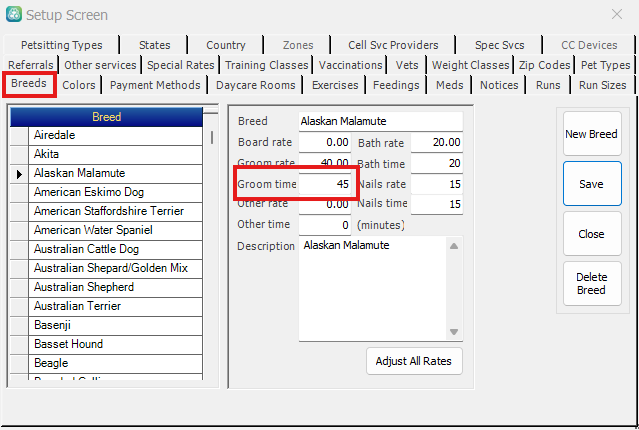Click the breed list scrollbar thumb

[x=212, y=137]
